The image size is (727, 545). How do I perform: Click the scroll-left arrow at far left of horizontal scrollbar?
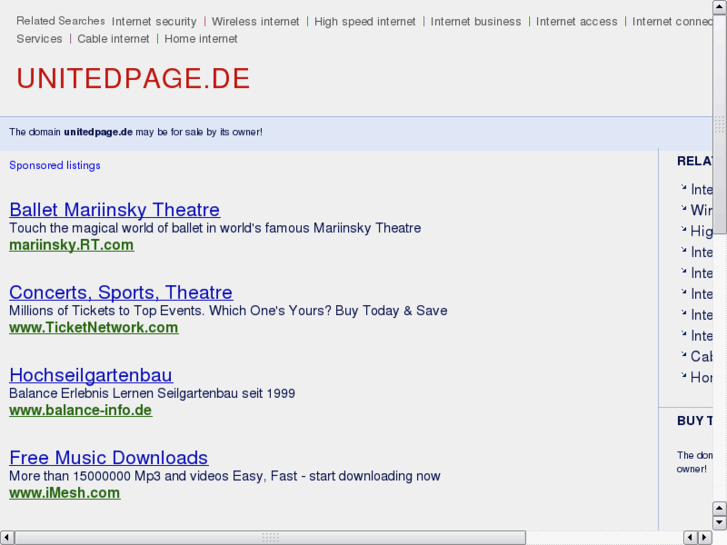click(6, 537)
